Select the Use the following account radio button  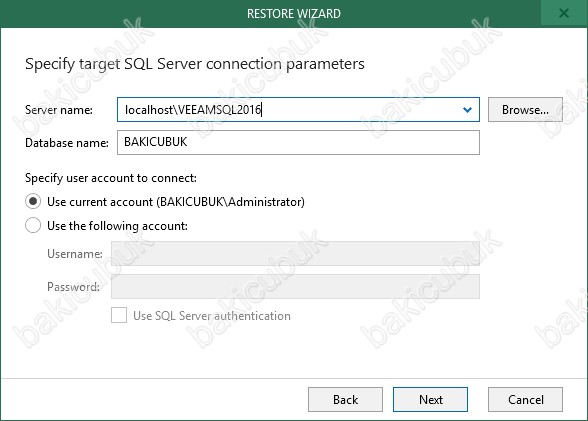[33, 226]
